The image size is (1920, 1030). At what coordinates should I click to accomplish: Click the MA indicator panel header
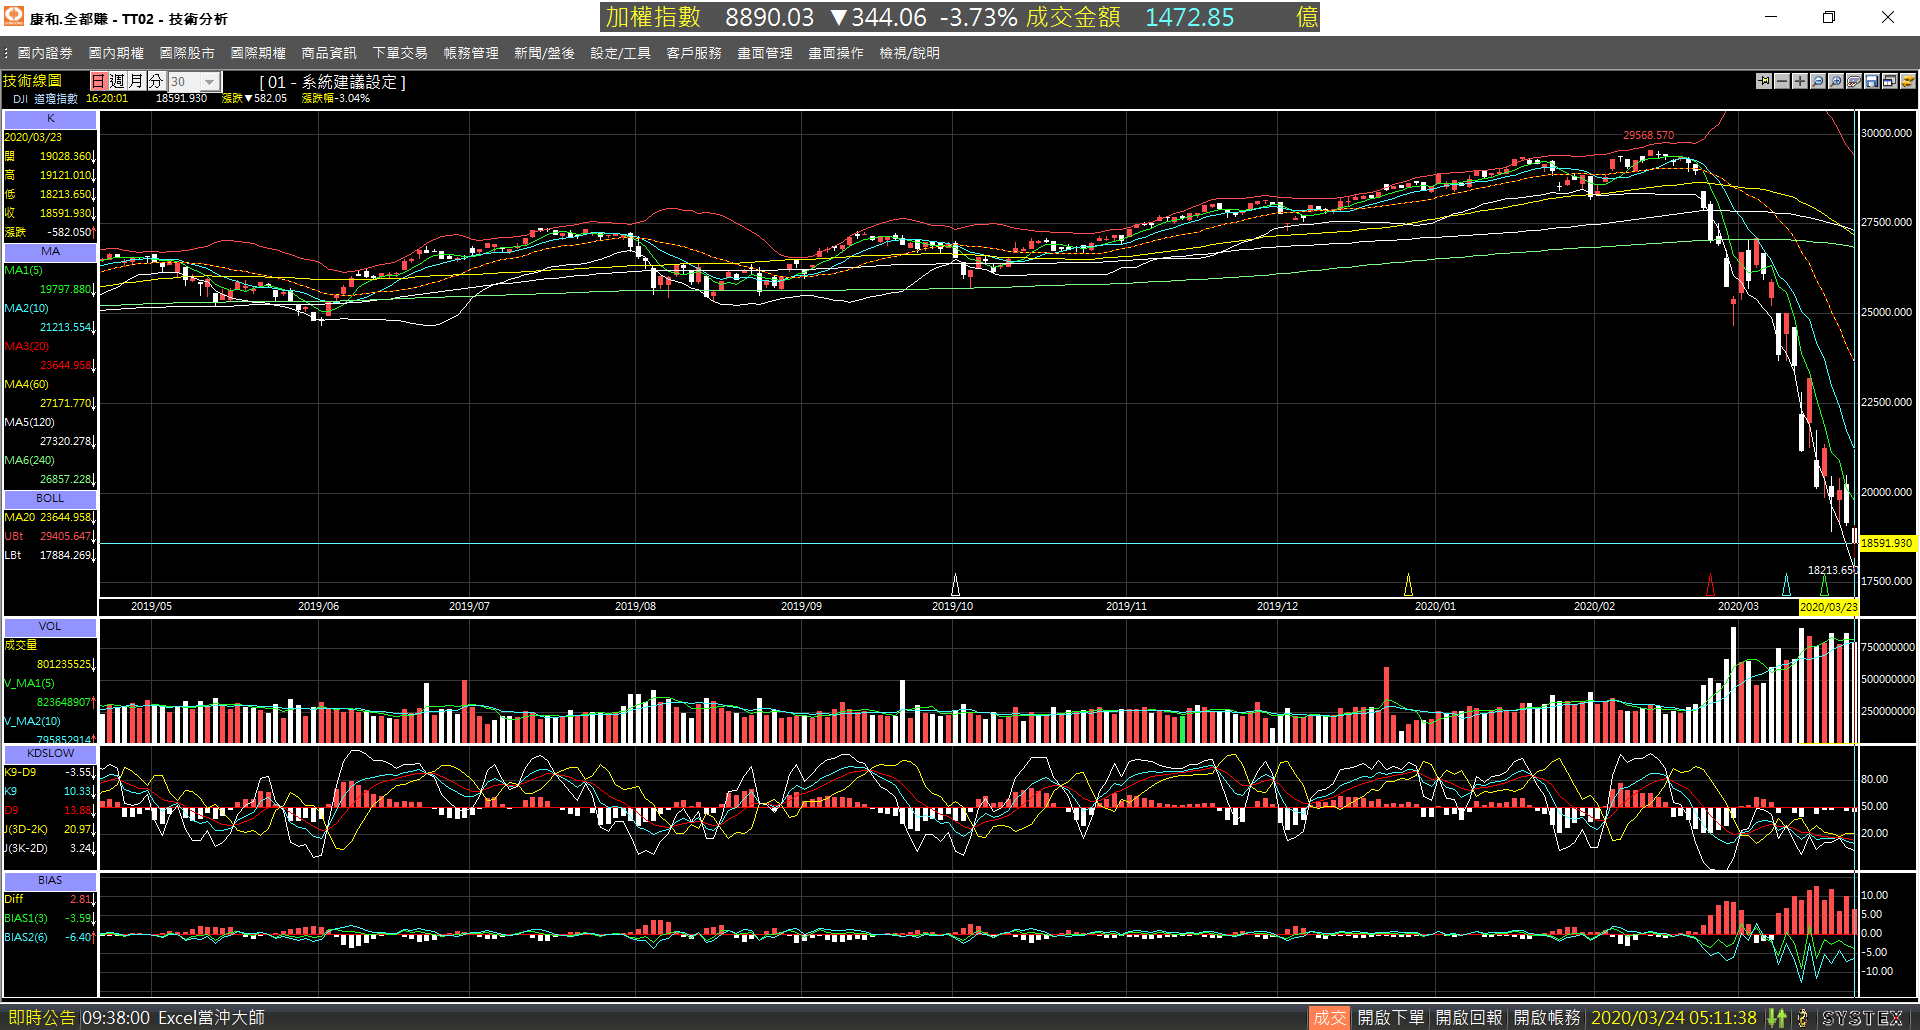pos(50,252)
